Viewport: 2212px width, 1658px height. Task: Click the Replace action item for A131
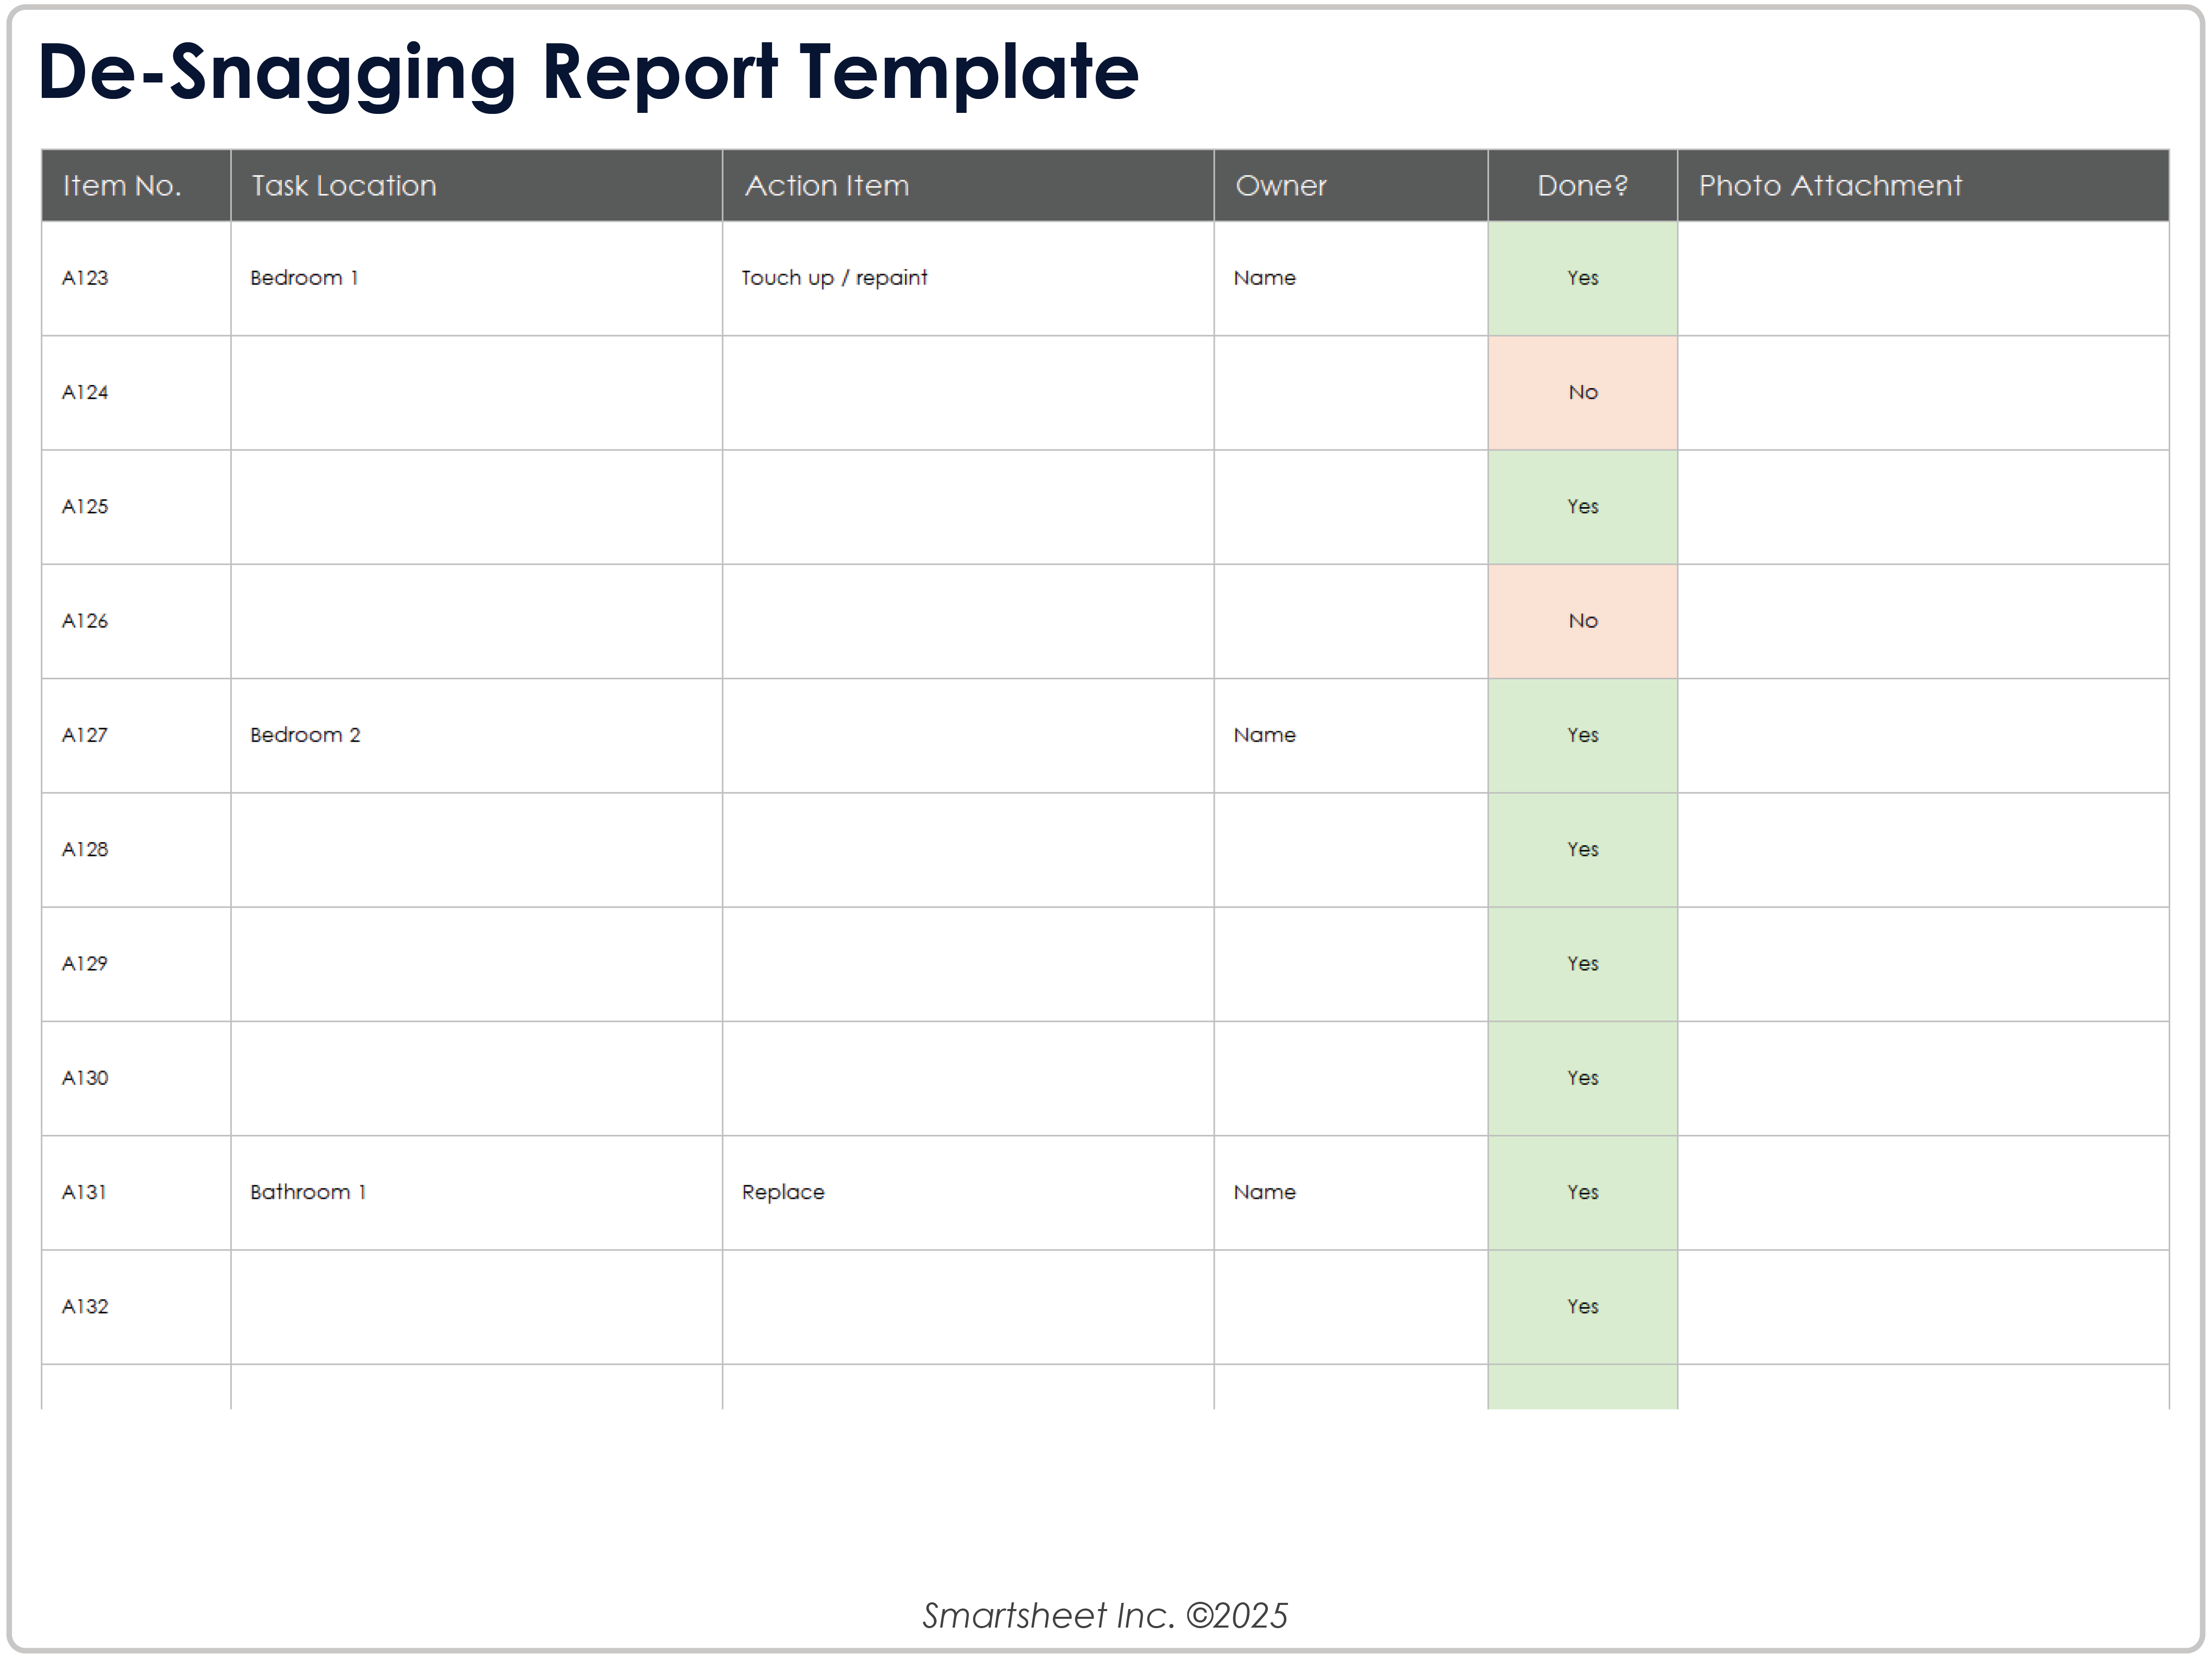[783, 1192]
